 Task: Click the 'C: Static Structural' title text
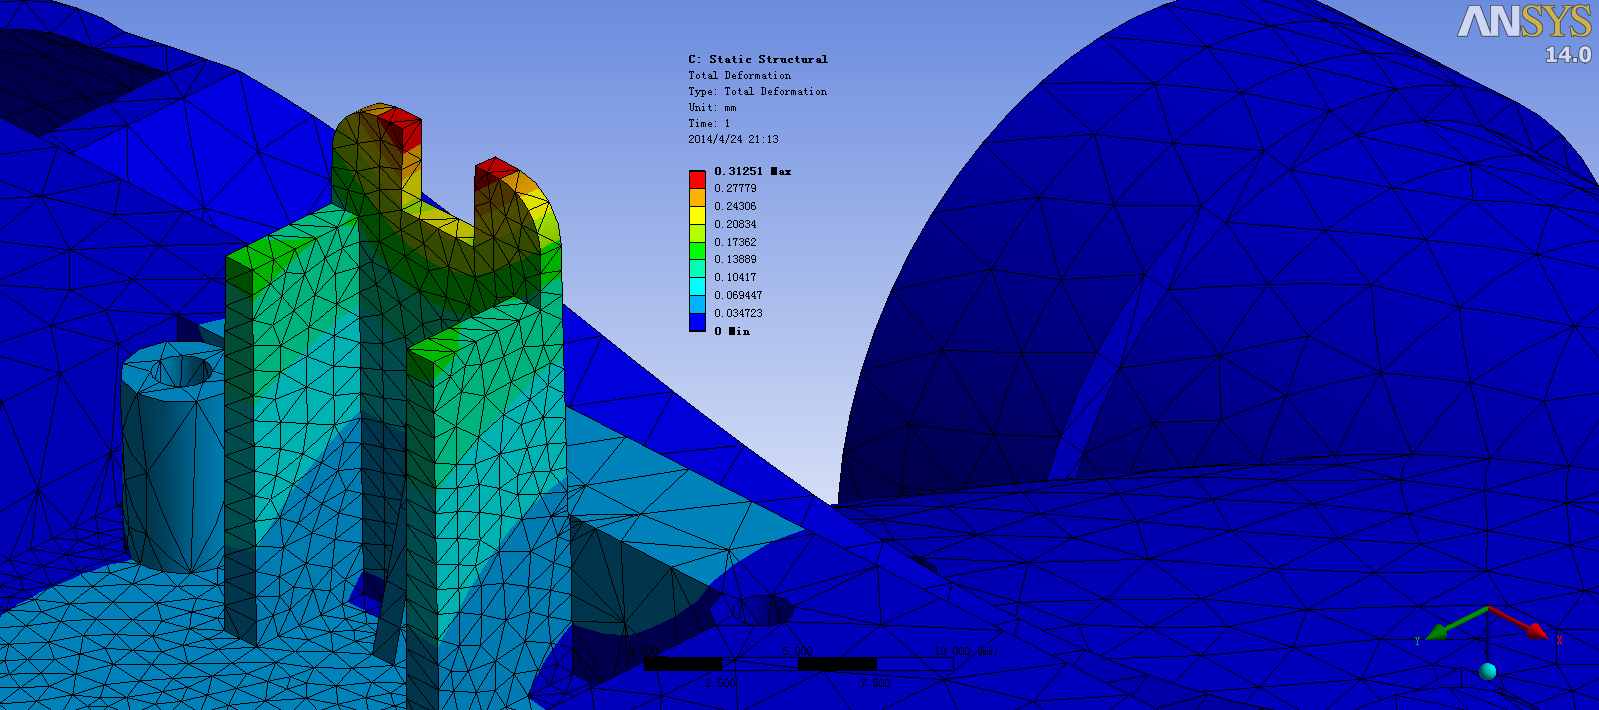[x=757, y=59]
